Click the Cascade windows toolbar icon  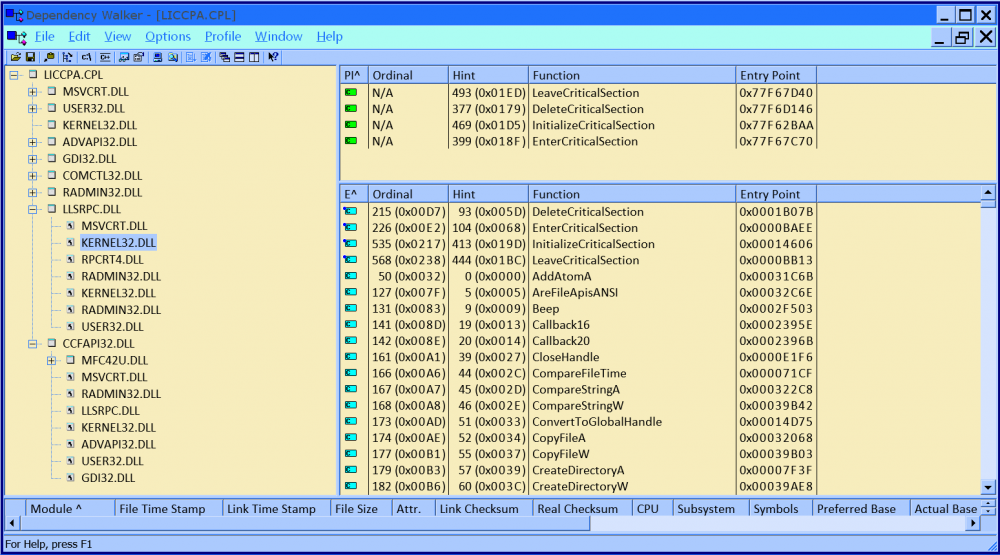(x=224, y=58)
